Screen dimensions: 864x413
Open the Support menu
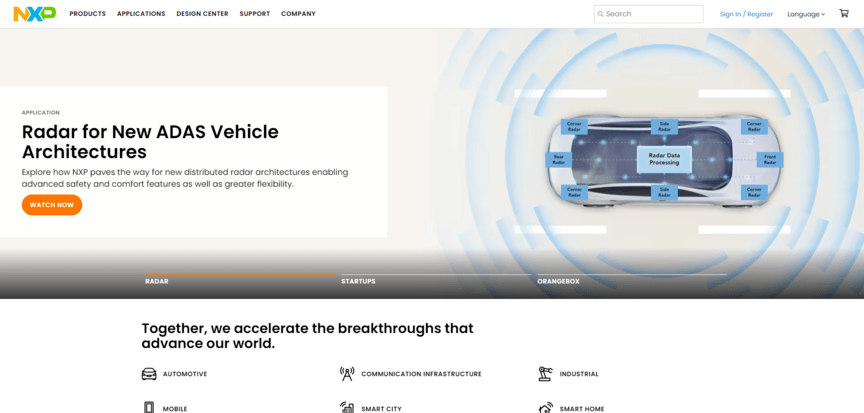(255, 14)
